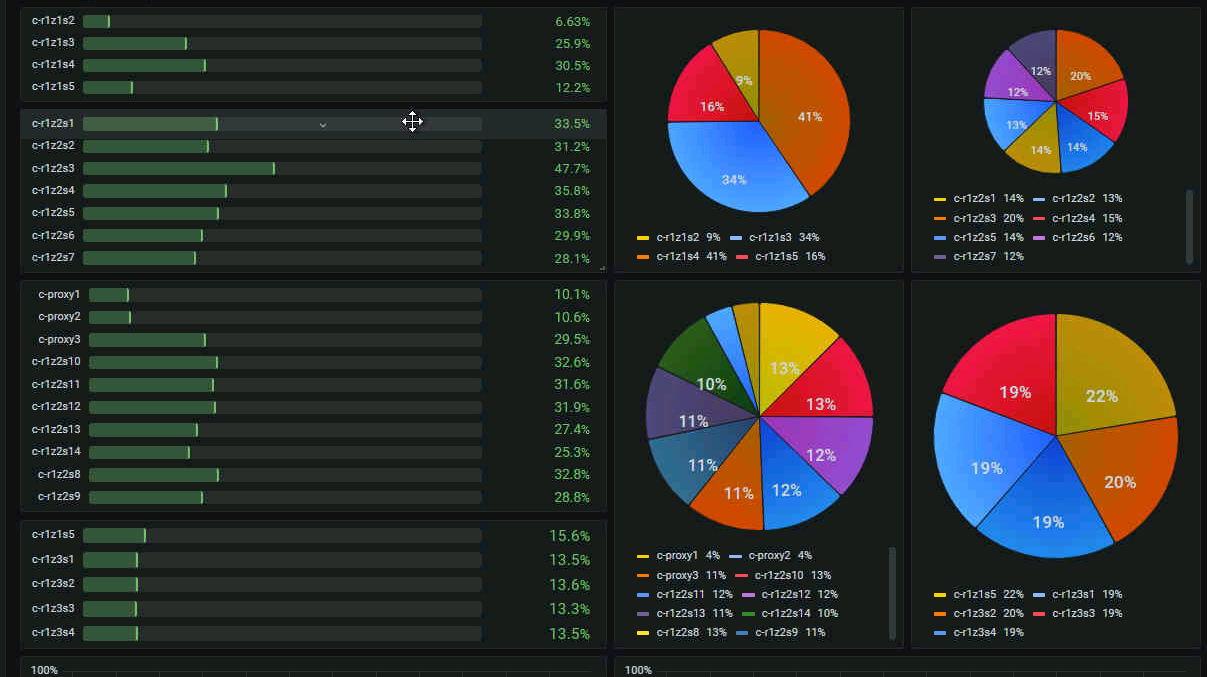Click the 33.5% value for c-r1z2s1
1207x677 pixels.
(x=572, y=124)
